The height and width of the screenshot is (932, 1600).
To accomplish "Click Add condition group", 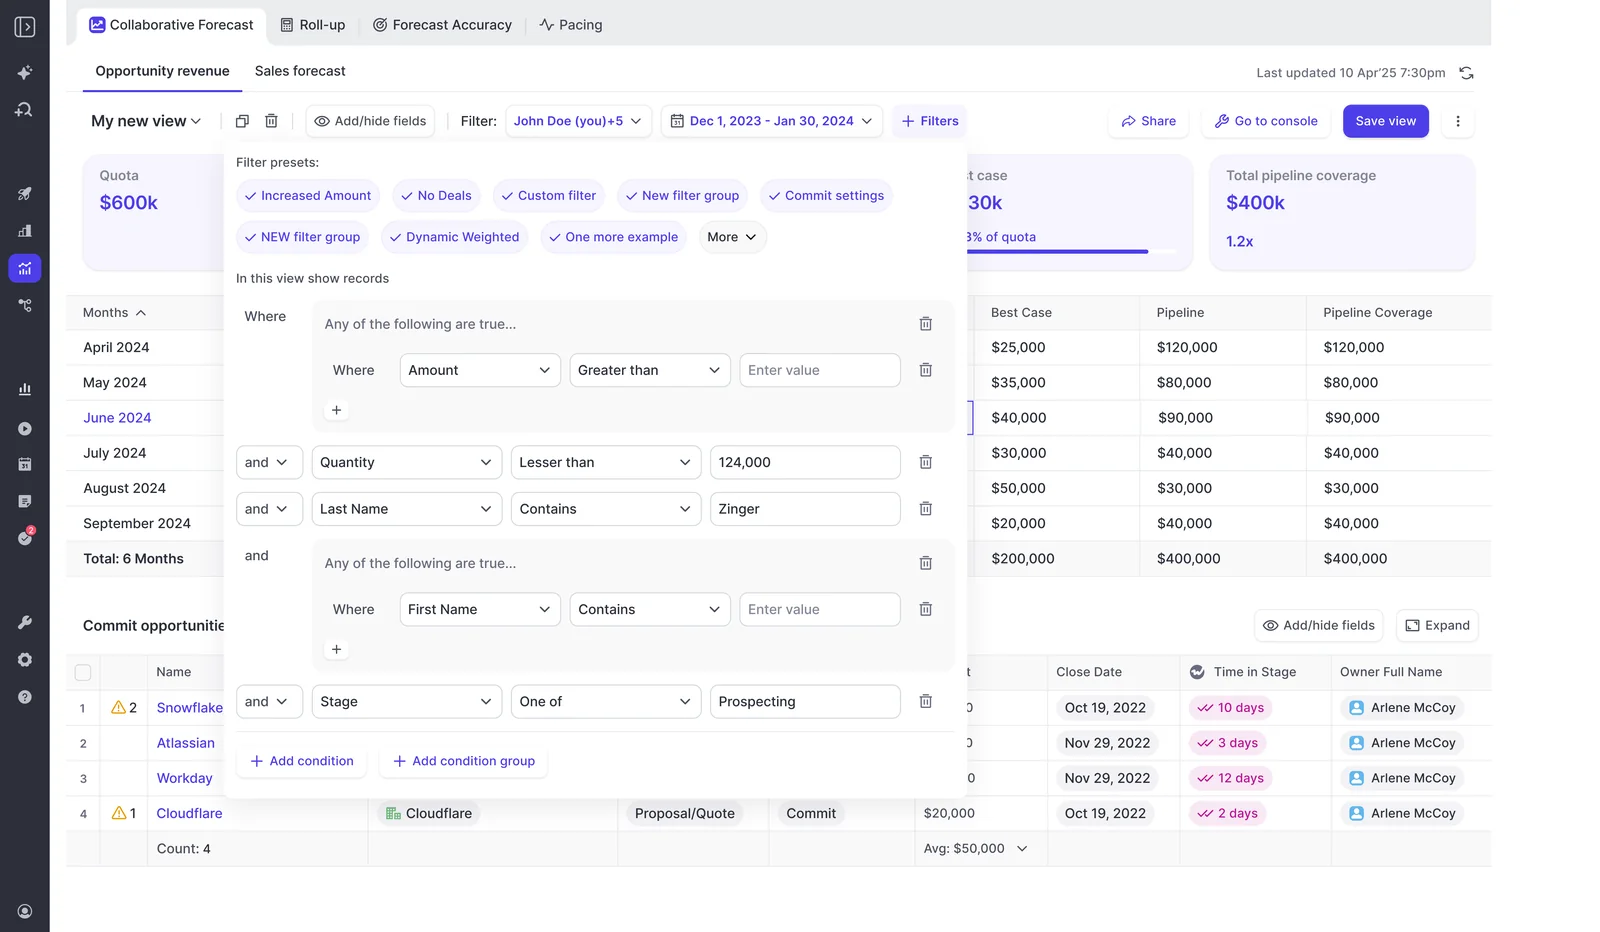I will click(464, 761).
